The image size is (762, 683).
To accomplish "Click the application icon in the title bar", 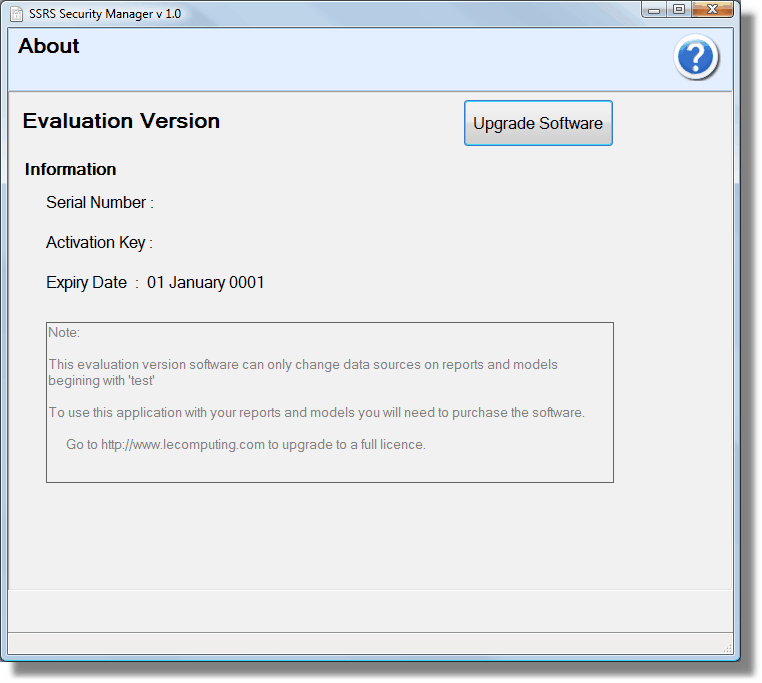I will point(17,13).
